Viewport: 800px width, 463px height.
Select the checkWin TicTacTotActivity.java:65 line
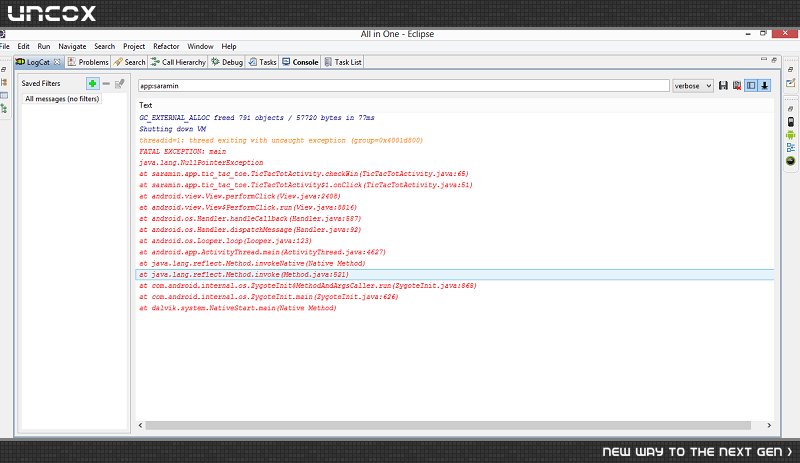click(x=304, y=174)
